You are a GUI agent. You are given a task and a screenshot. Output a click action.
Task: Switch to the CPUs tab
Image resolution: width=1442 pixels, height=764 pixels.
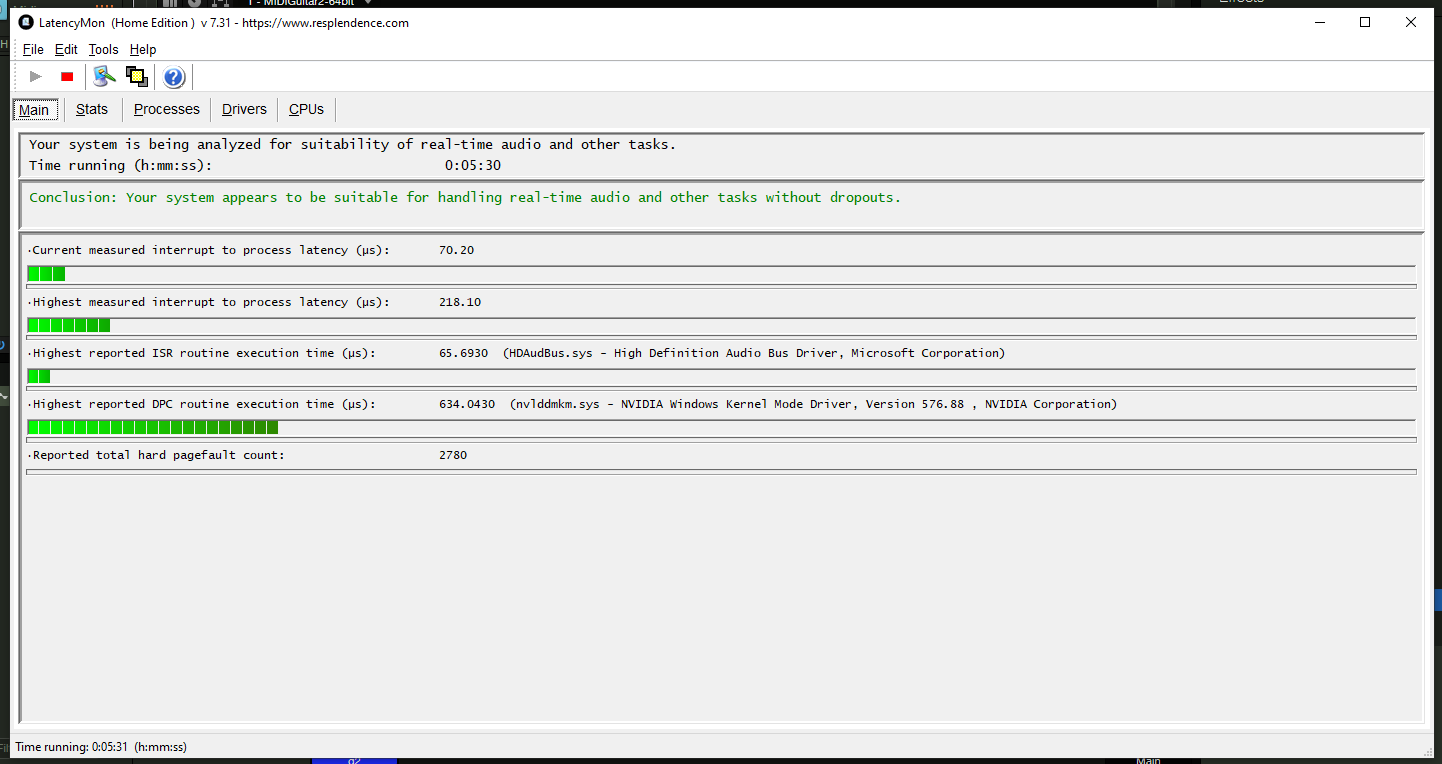point(306,109)
